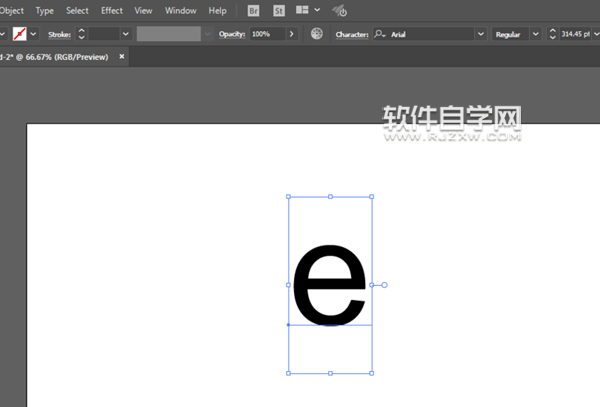Click the opacity 100% field
600x407 pixels.
click(x=267, y=34)
